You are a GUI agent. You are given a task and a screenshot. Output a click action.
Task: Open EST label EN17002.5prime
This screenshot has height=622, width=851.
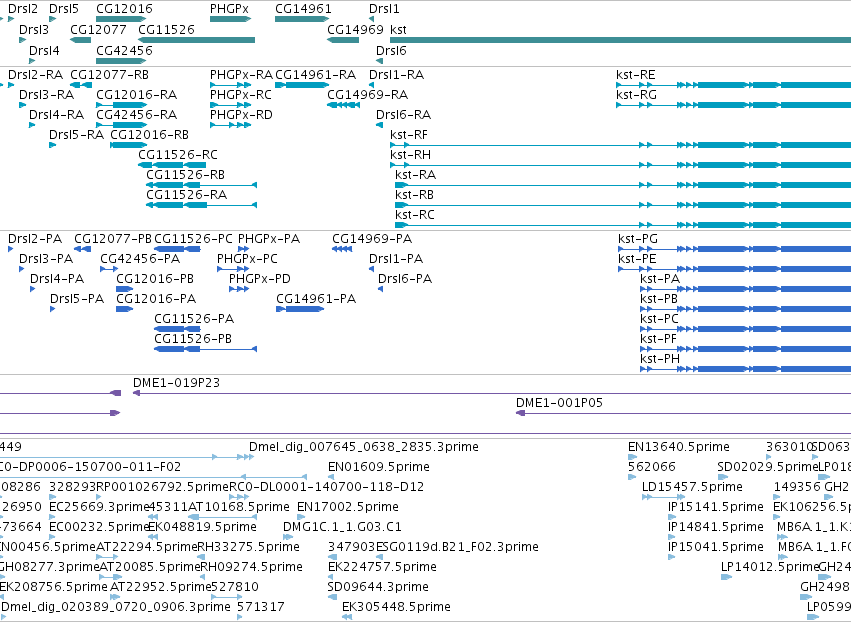coord(348,507)
